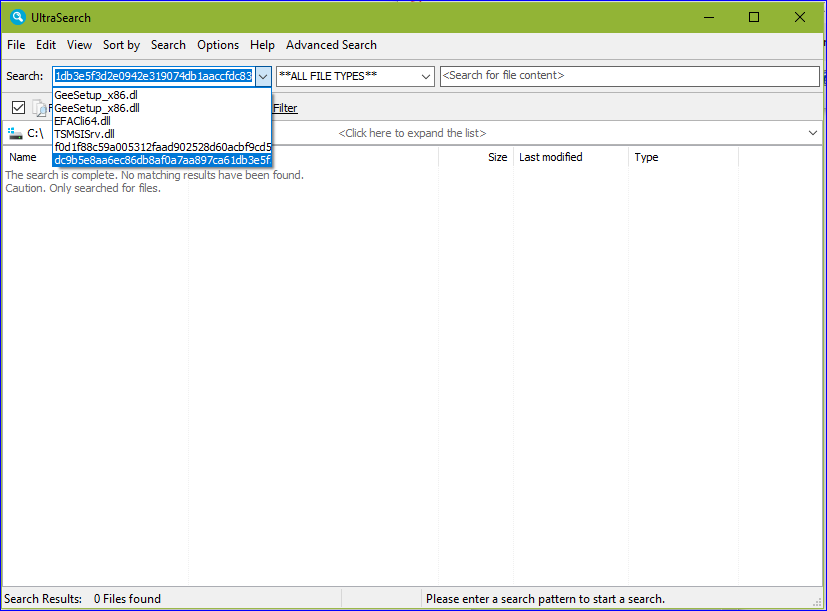
Task: Open the File menu
Action: click(16, 45)
